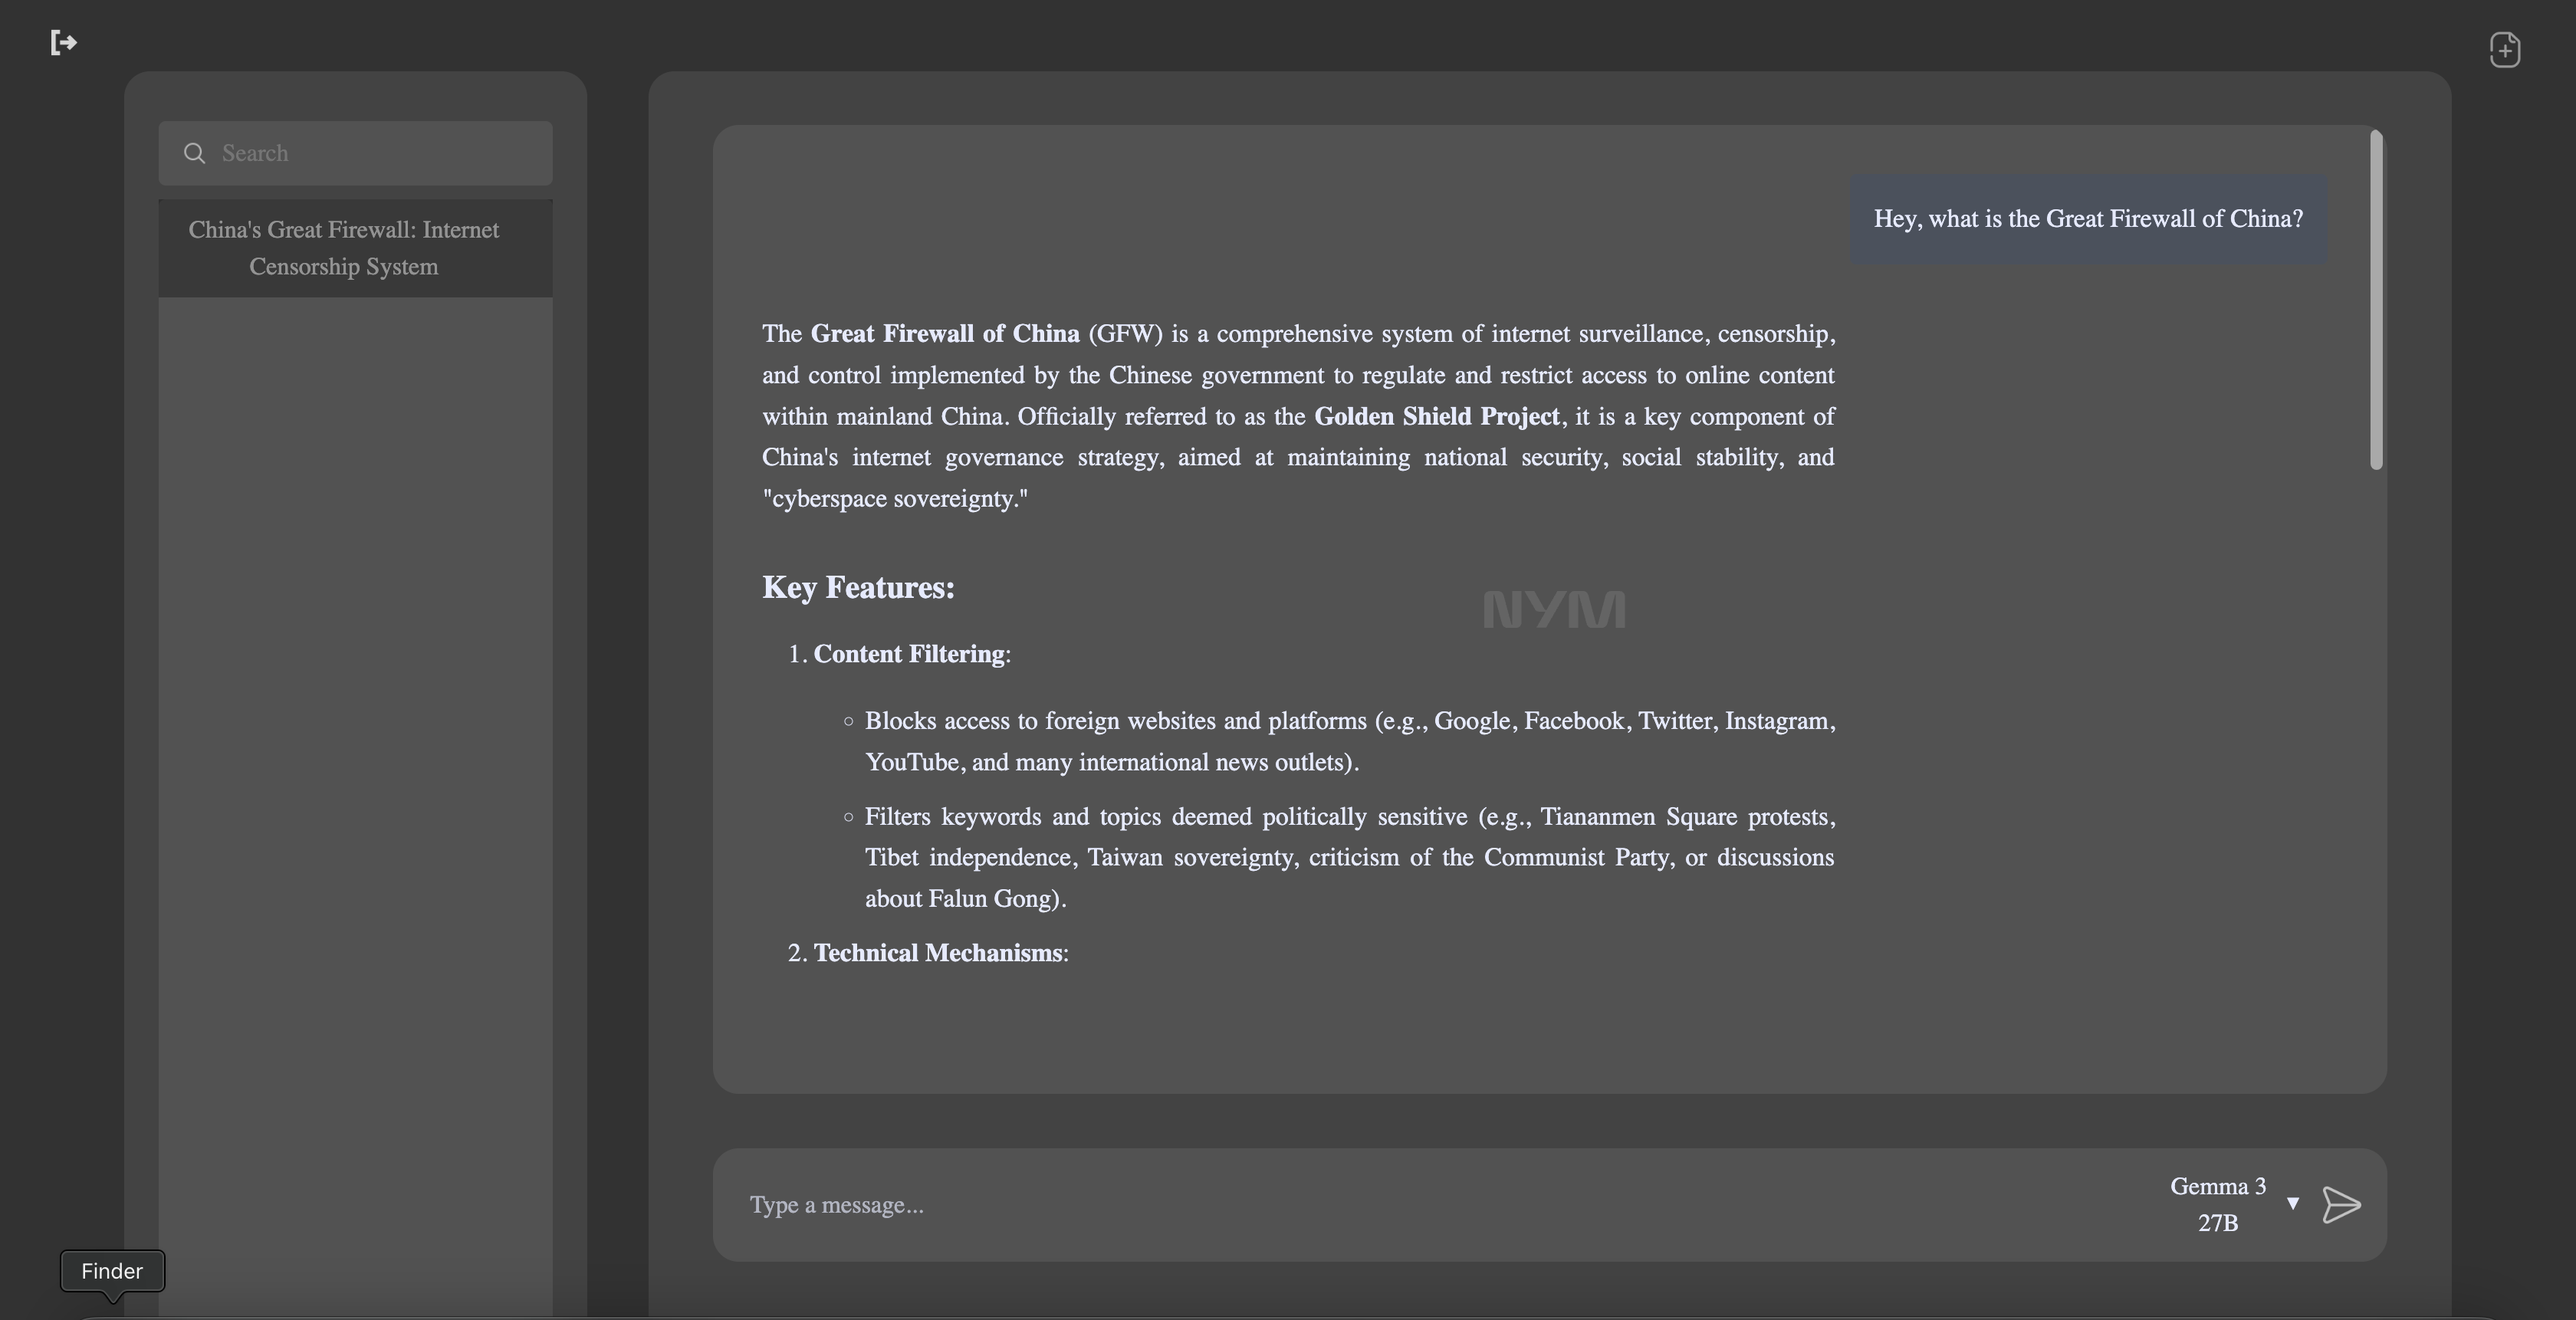Viewport: 2576px width, 1320px height.
Task: Start a new chat with the plus icon
Action: pyautogui.click(x=2504, y=49)
